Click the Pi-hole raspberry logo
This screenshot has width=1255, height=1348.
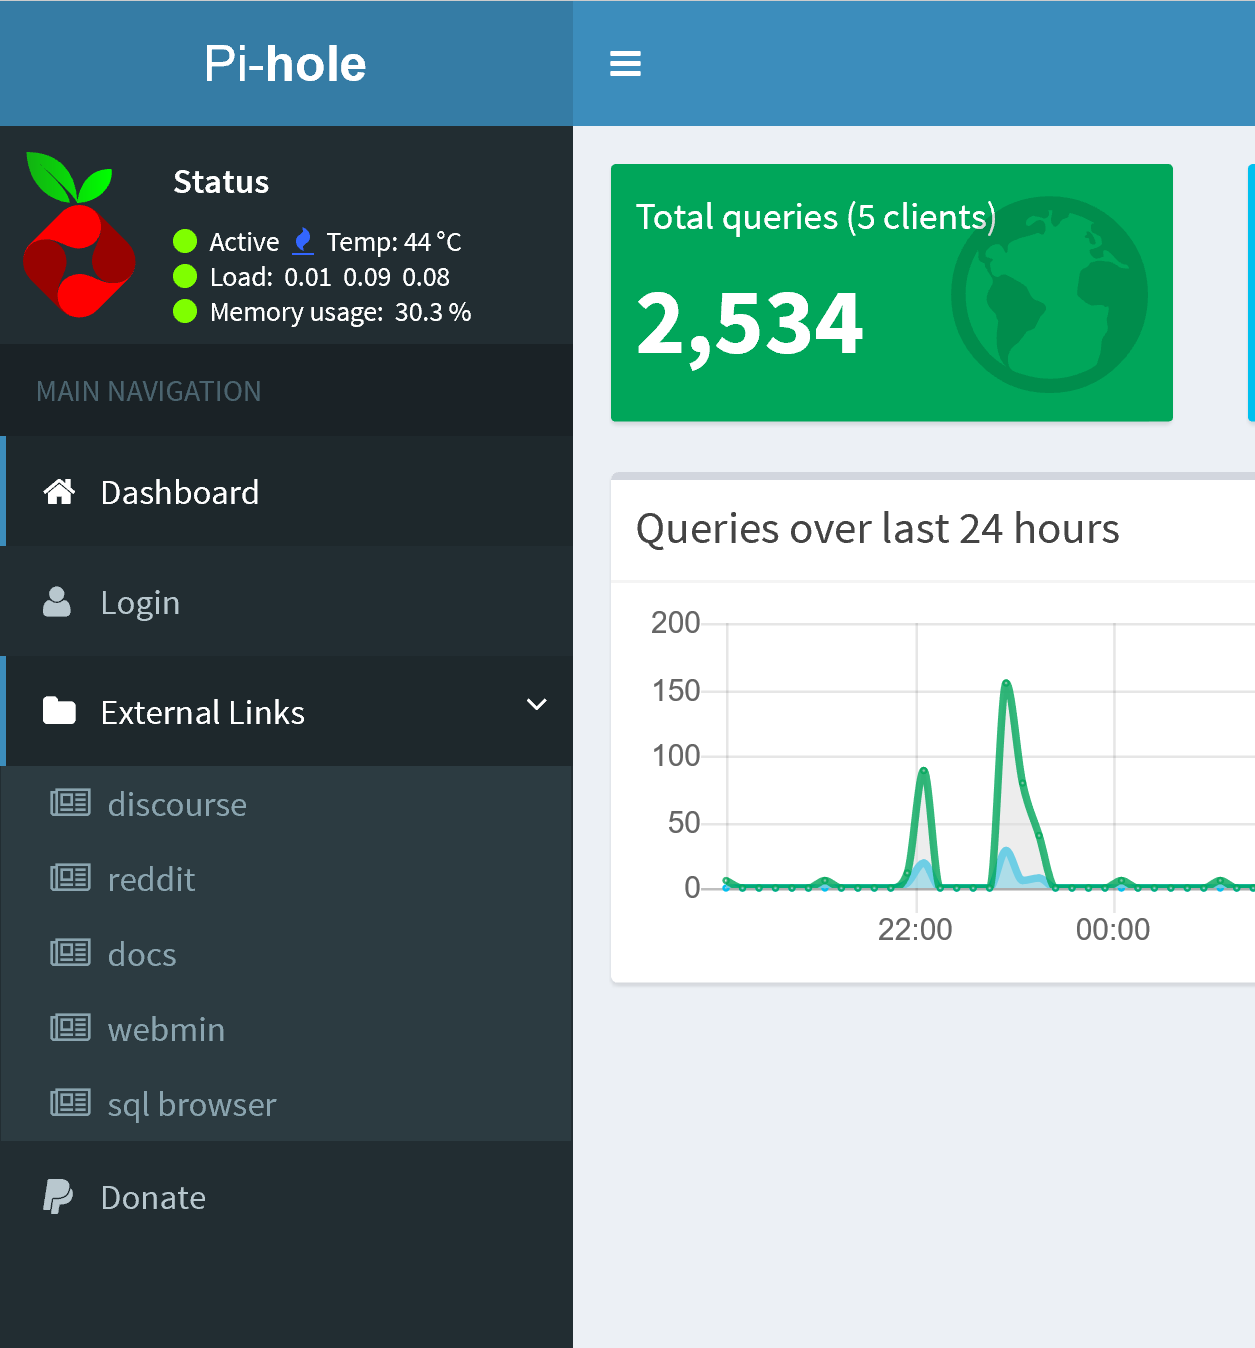coord(78,236)
